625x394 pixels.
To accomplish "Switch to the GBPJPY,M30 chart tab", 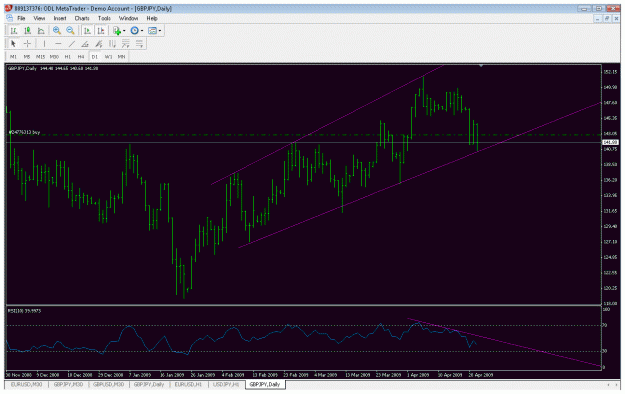I will tap(68, 385).
